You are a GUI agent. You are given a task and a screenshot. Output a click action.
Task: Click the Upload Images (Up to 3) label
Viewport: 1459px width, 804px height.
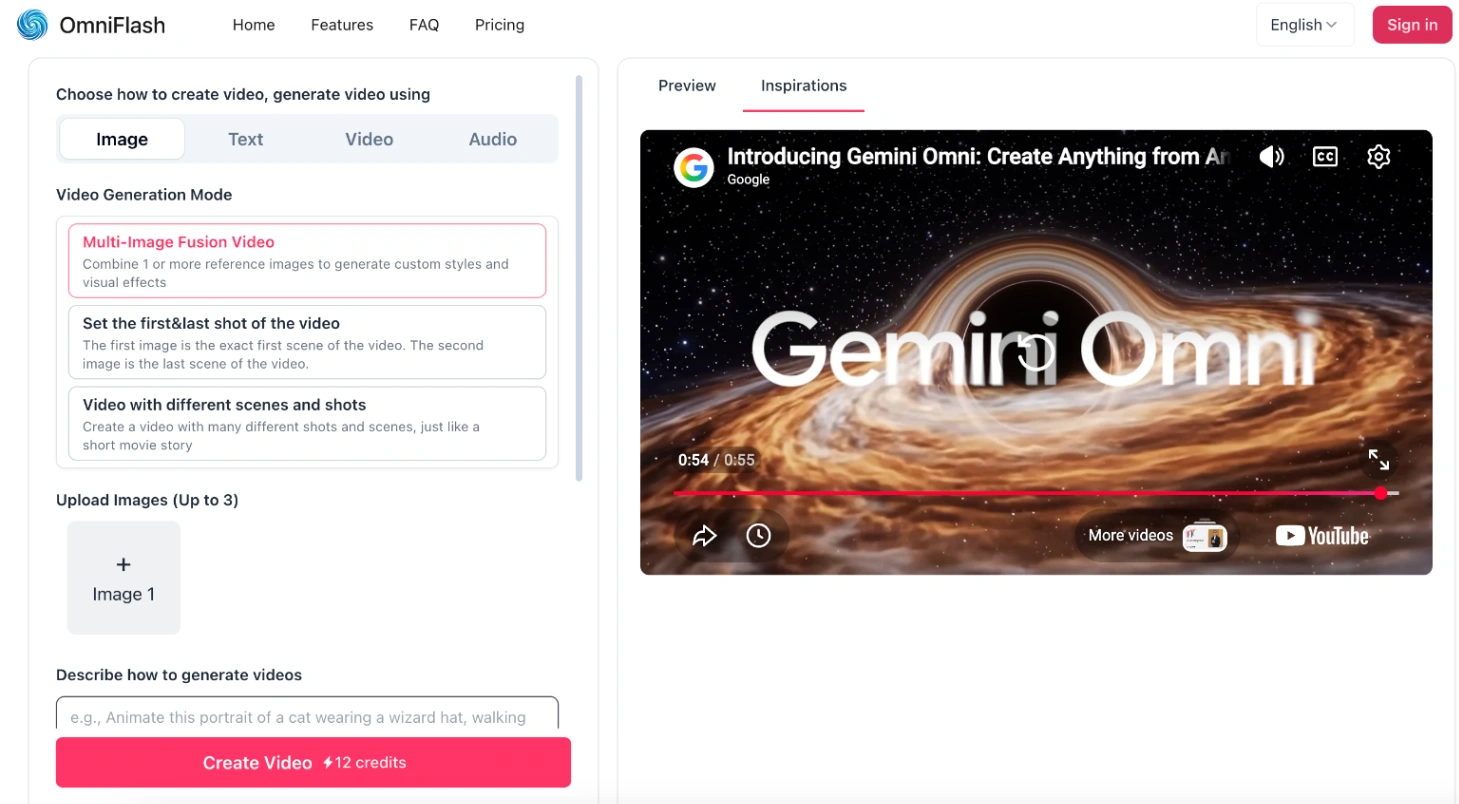pos(147,500)
